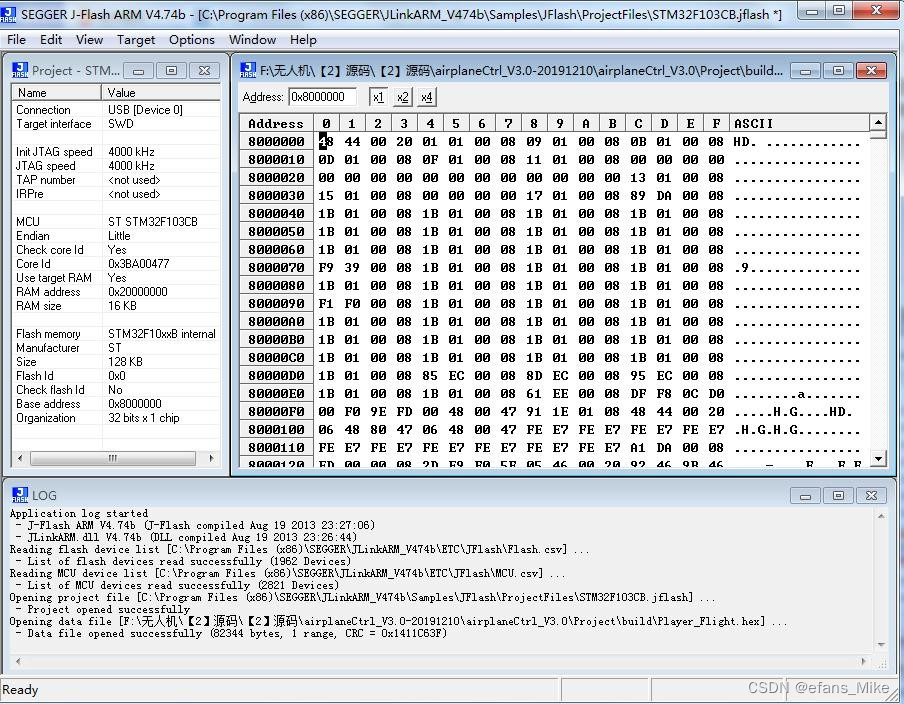The width and height of the screenshot is (904, 704).
Task: Maximize the LOG panel
Action: point(838,496)
